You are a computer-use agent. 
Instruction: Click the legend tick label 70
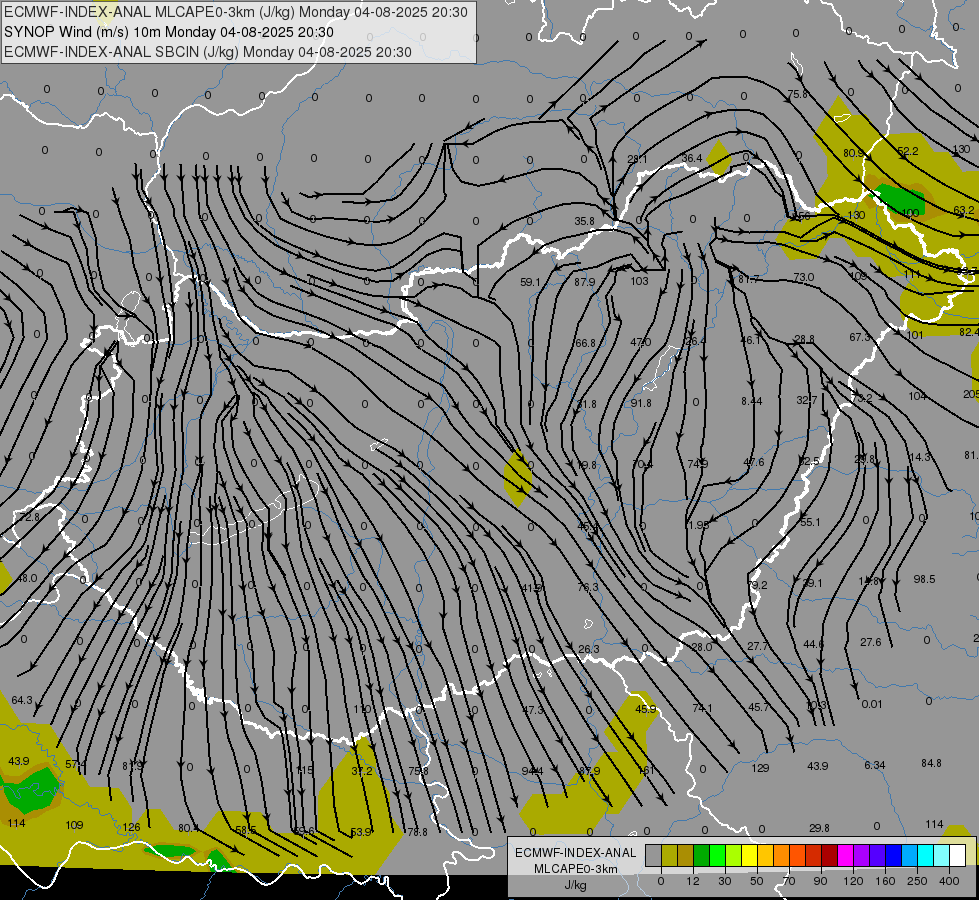click(789, 881)
